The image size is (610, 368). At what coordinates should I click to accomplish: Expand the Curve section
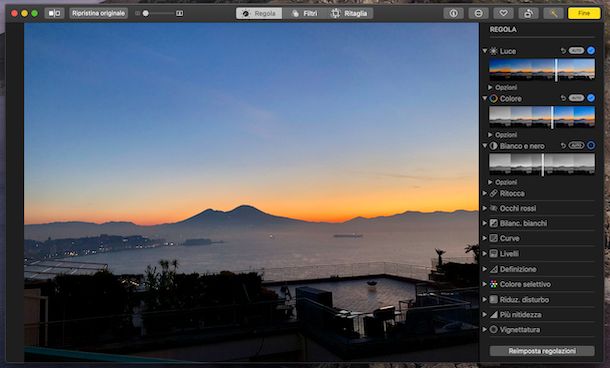[x=485, y=238]
